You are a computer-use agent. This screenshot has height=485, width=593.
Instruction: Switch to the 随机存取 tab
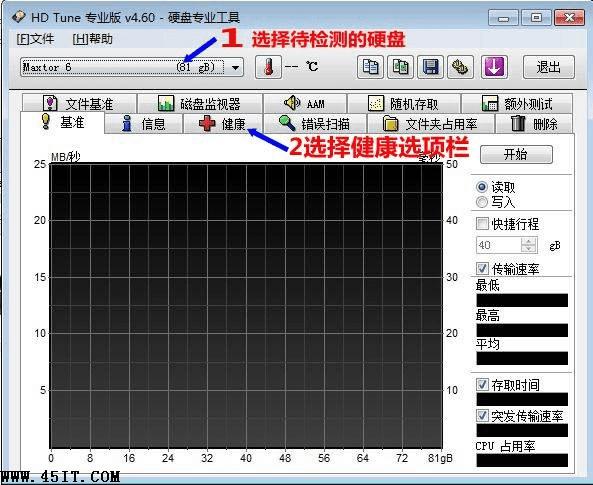(x=404, y=103)
